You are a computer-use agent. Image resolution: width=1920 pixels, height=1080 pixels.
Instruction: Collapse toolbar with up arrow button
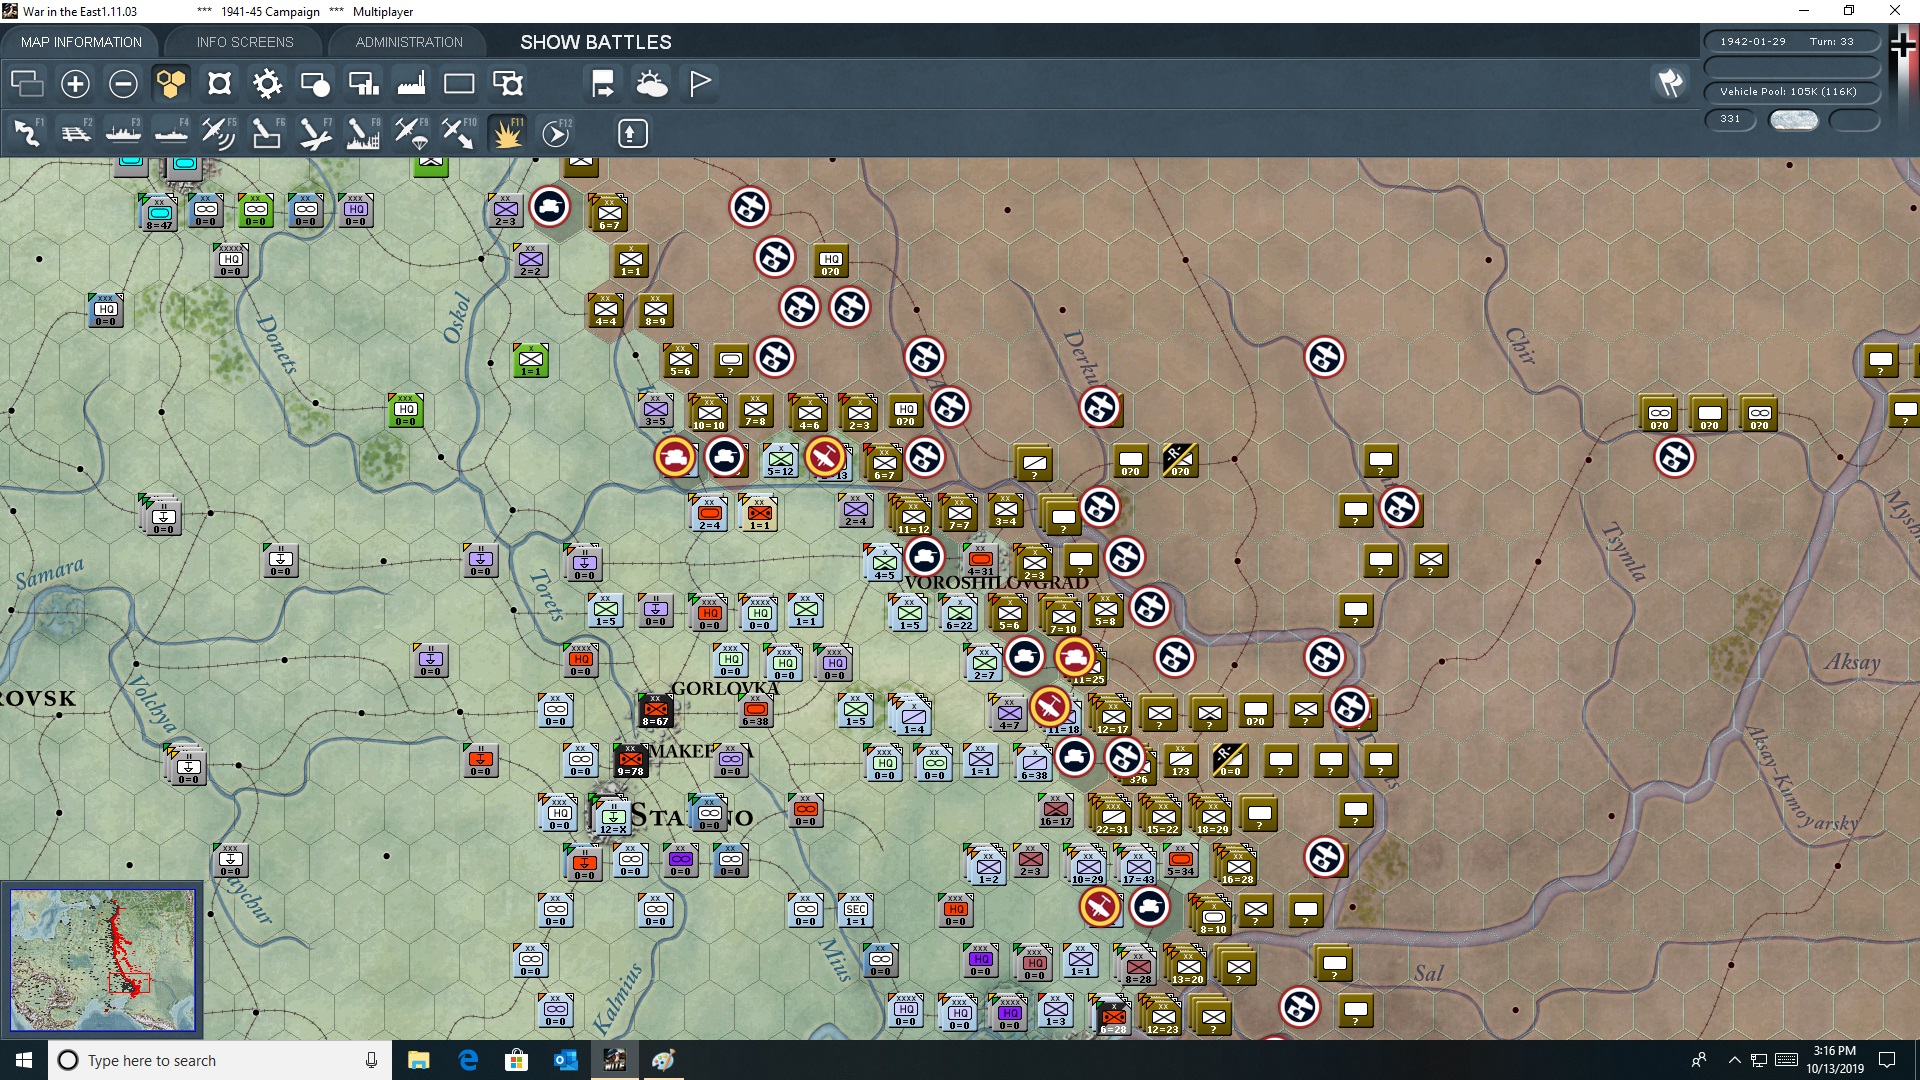(632, 133)
